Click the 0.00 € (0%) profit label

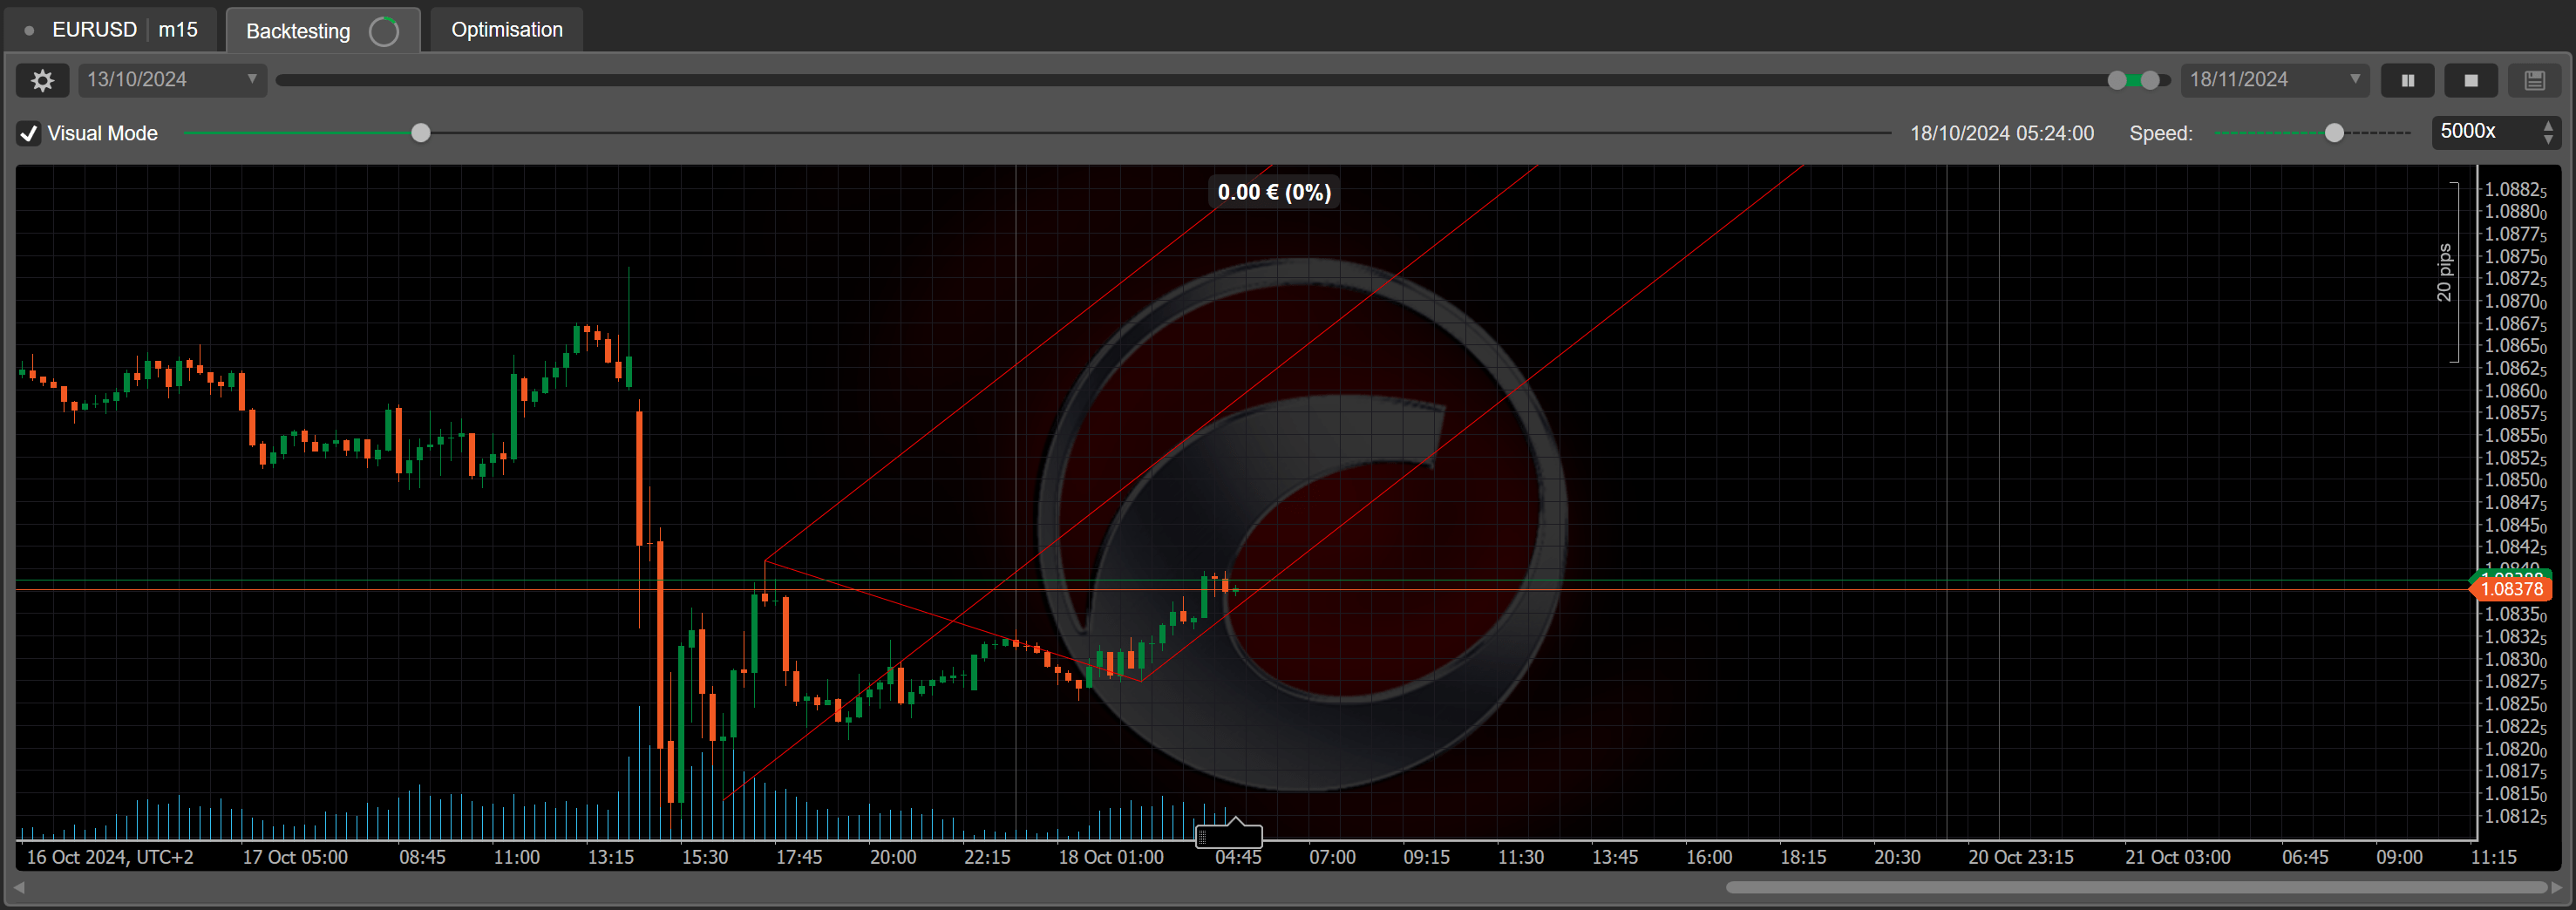tap(1274, 192)
